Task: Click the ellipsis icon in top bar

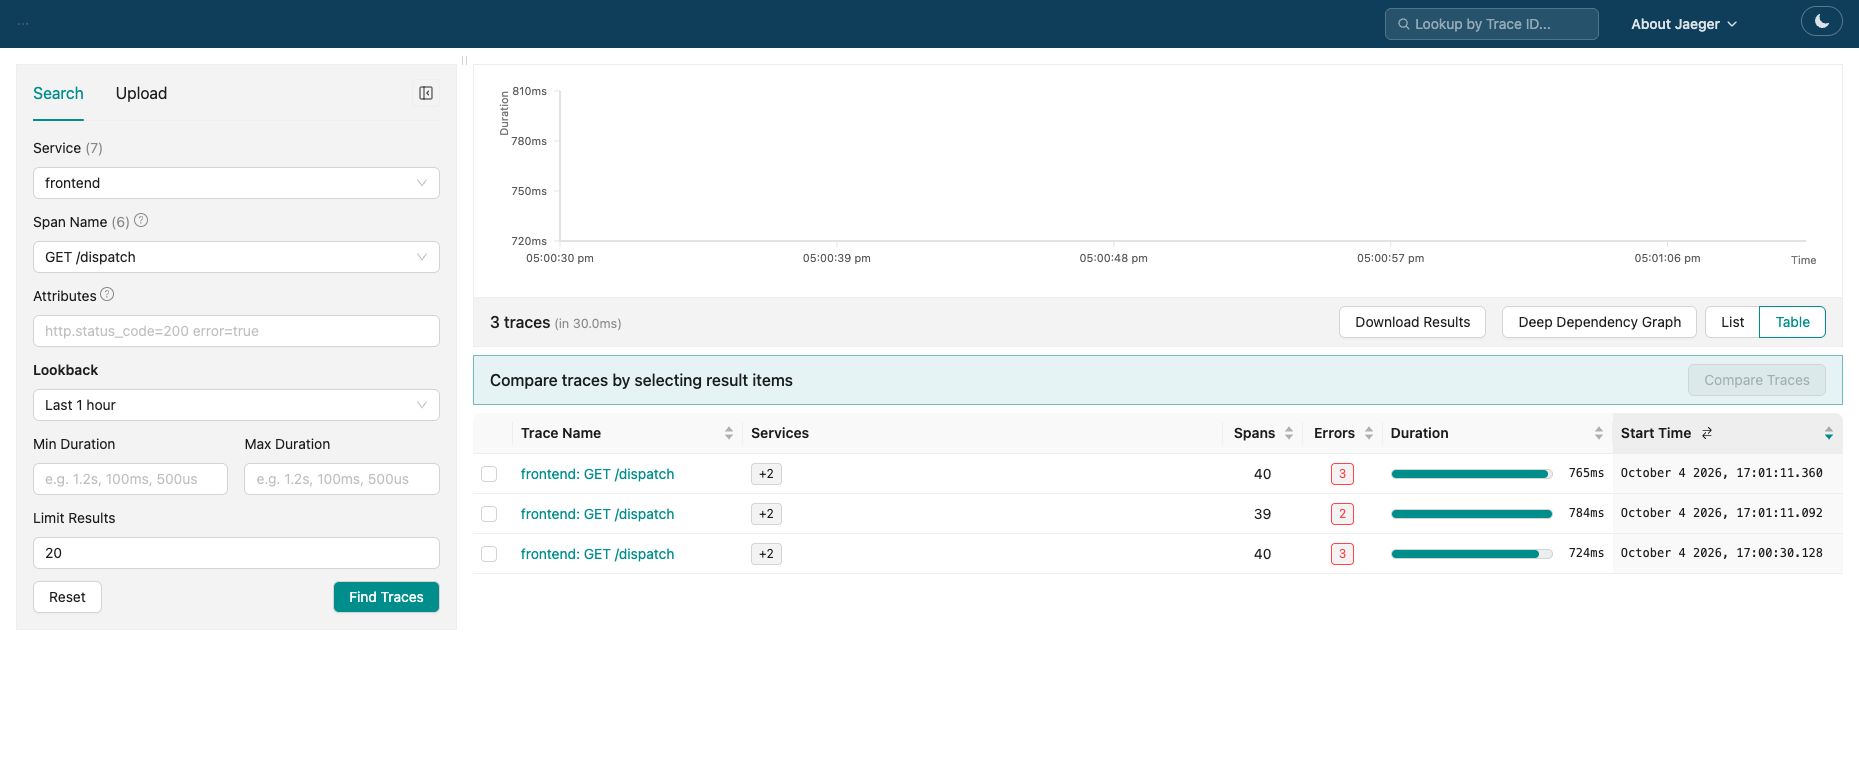Action: pyautogui.click(x=23, y=24)
